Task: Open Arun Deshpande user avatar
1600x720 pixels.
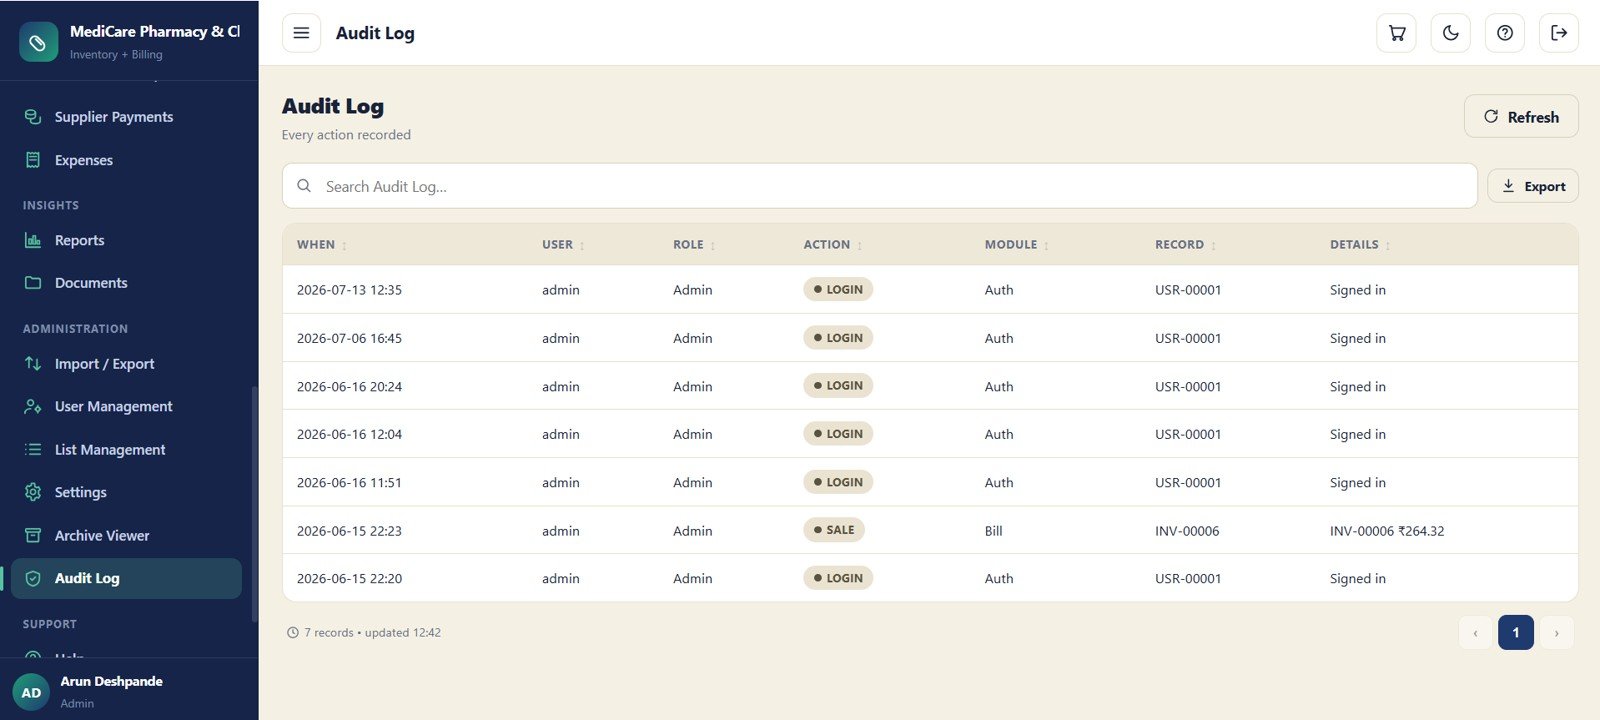Action: 31,692
